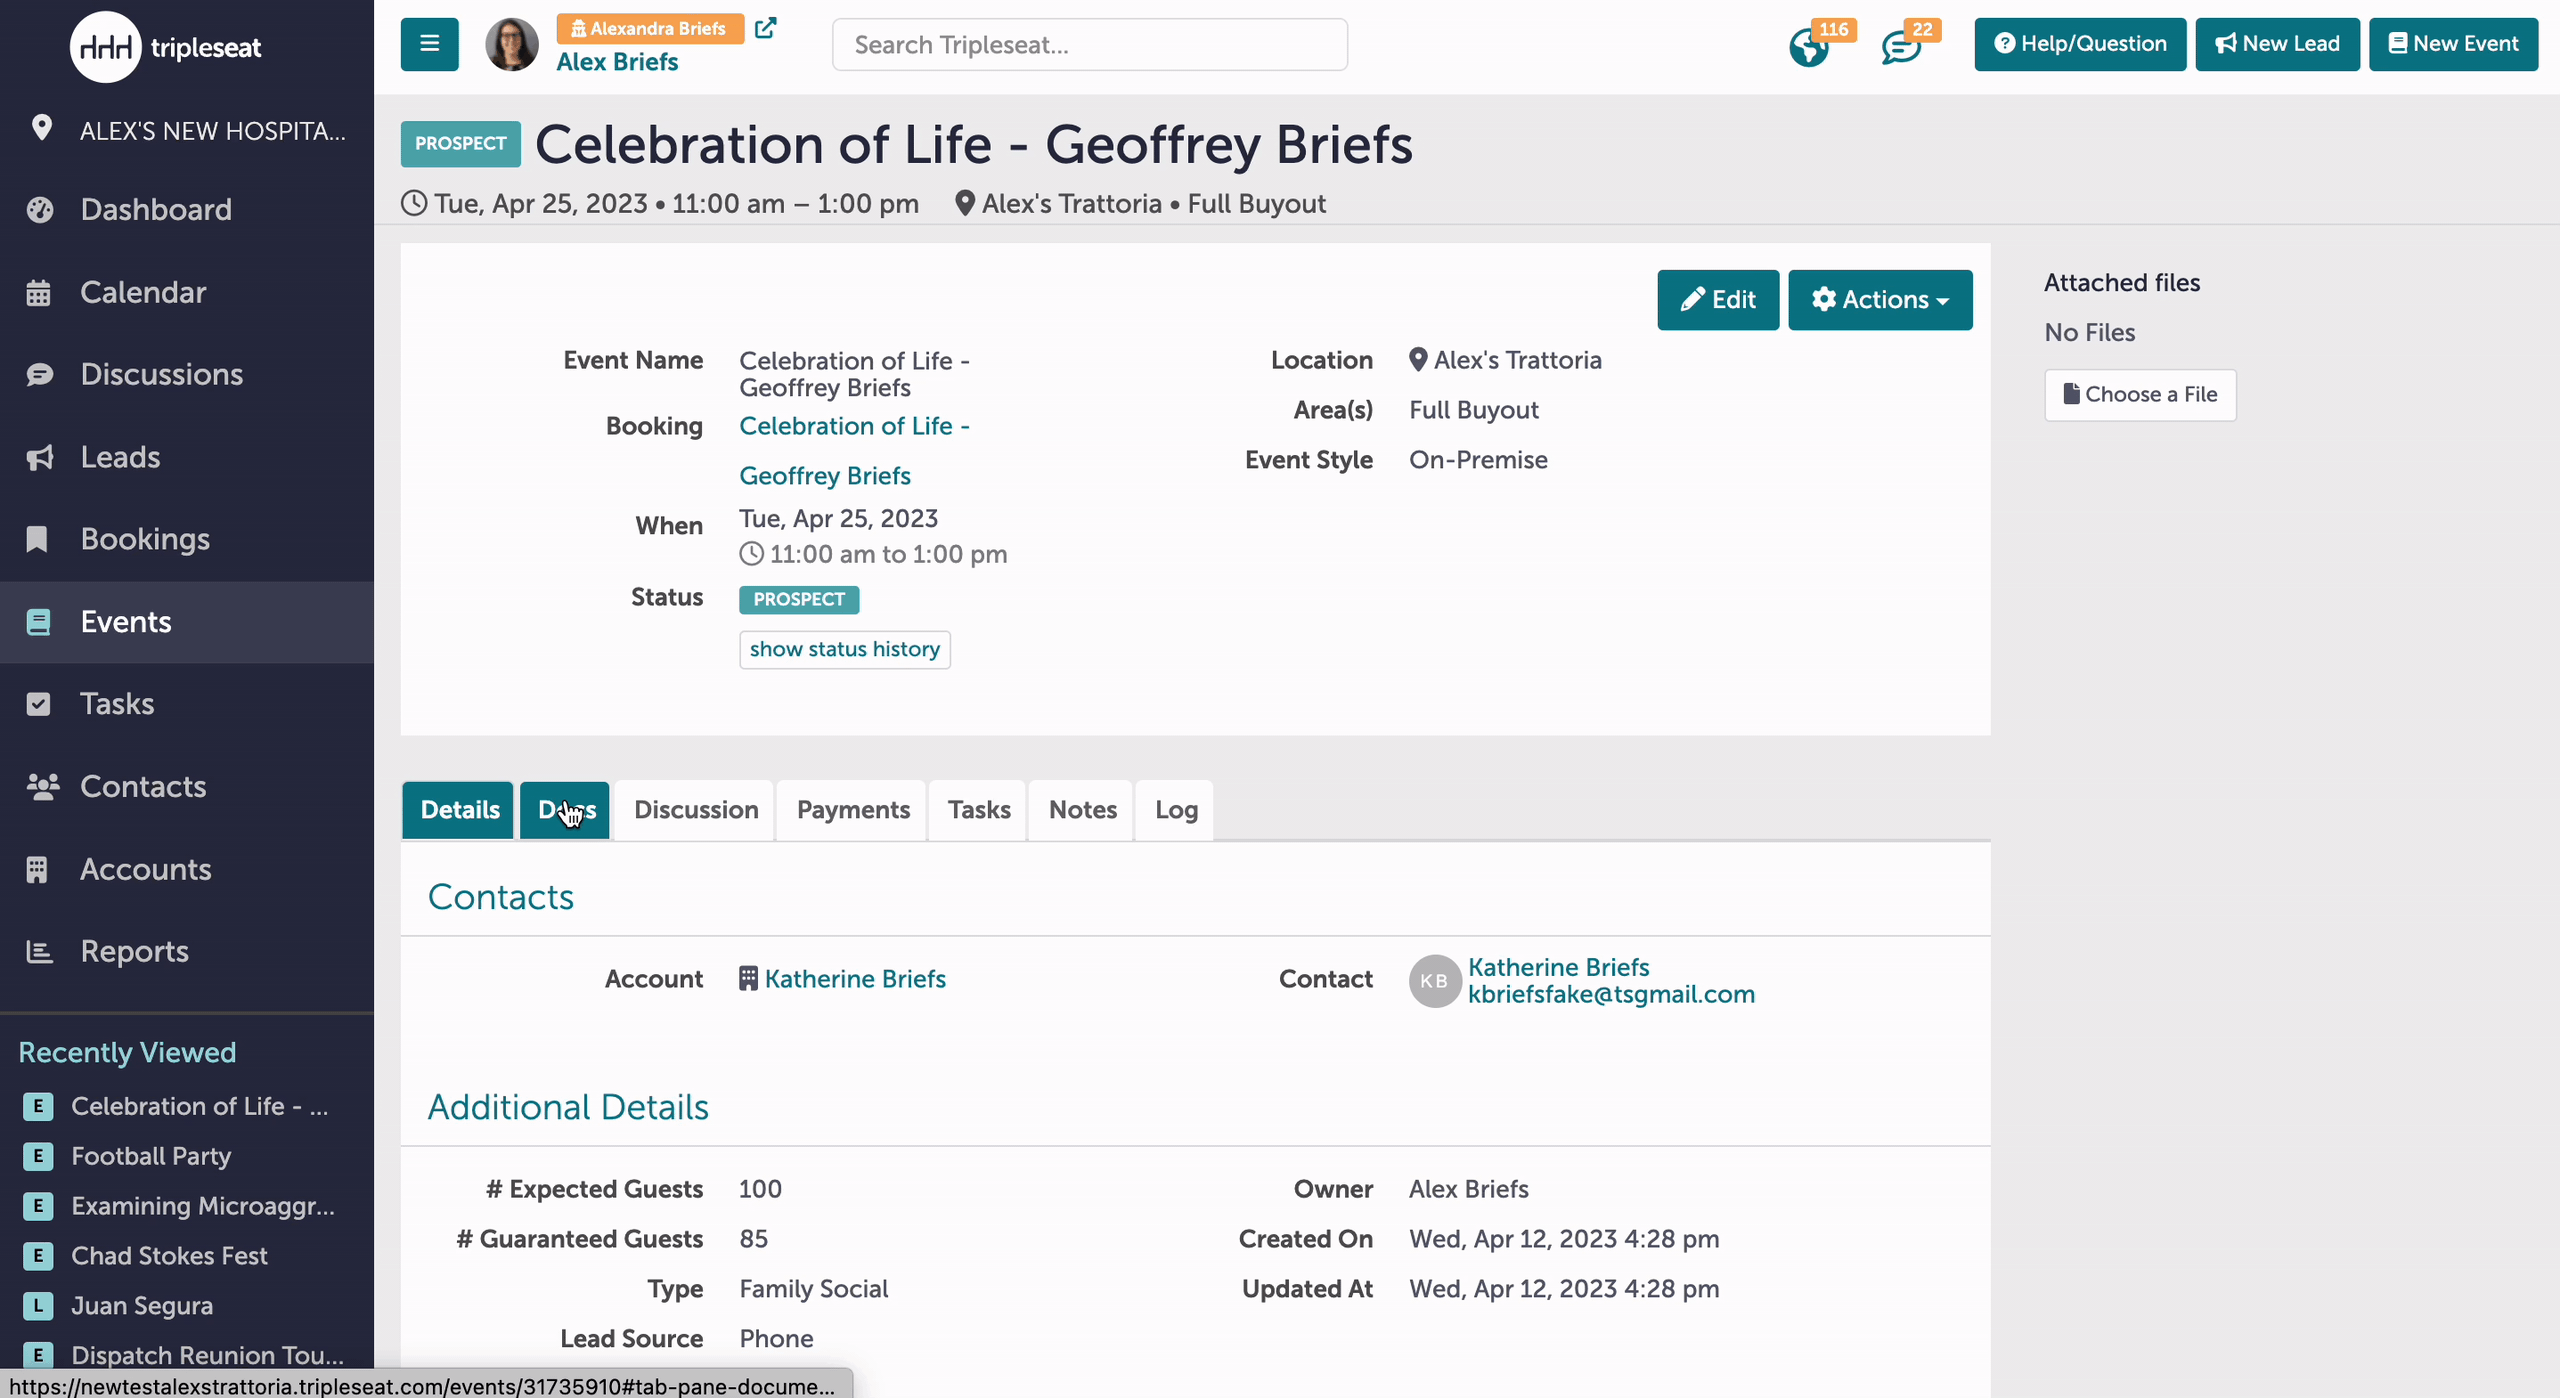The image size is (2560, 1398).
Task: Open Alex Briefs profile avatar
Action: pos(512,44)
